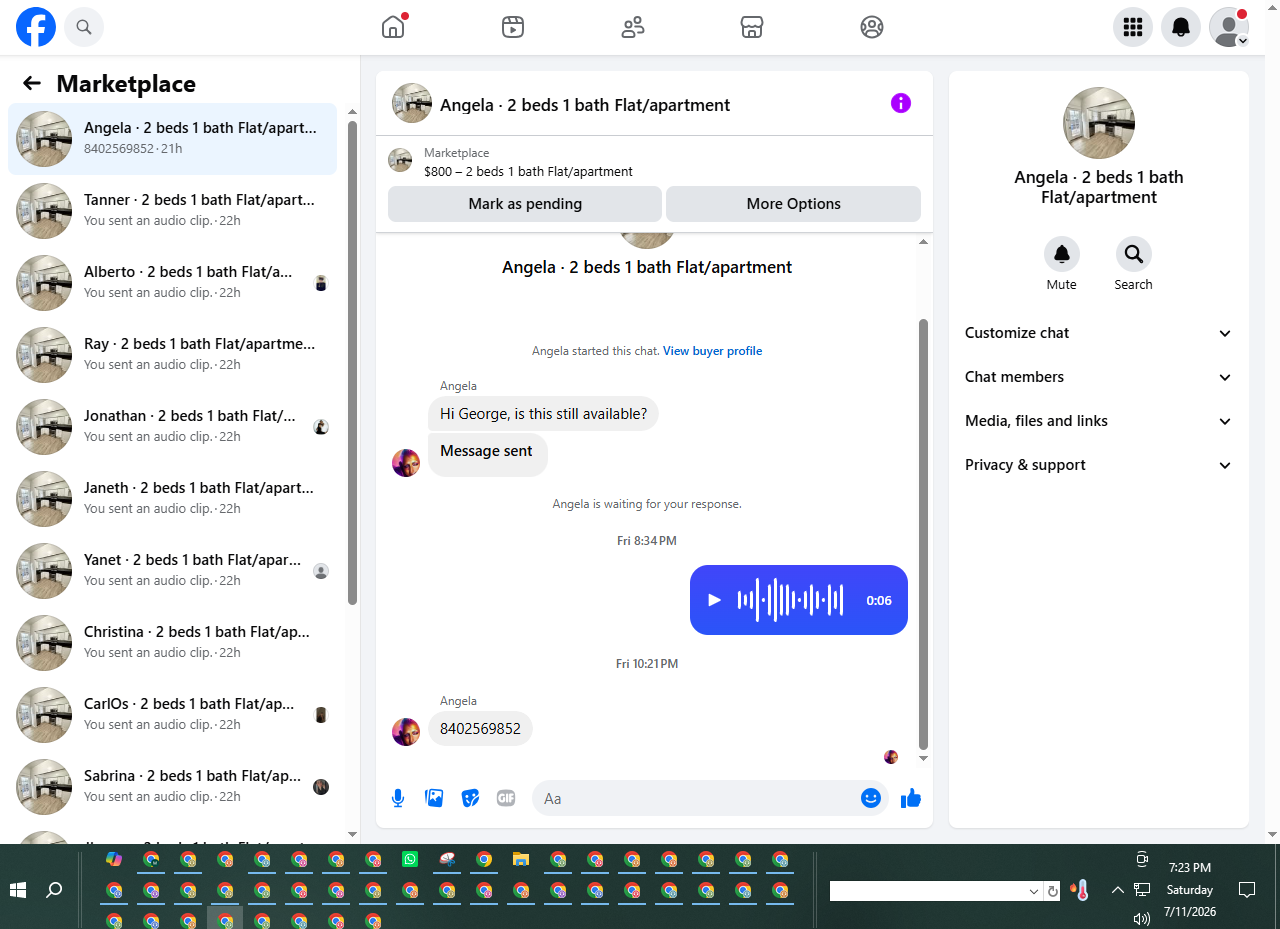Viewport: 1280px width, 929px height.
Task: Expand Media, files and links
Action: tap(1099, 421)
